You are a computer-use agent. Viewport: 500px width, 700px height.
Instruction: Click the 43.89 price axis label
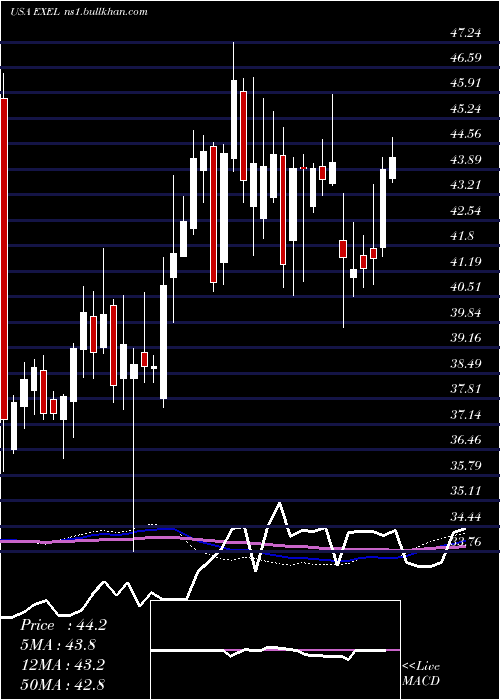466,159
